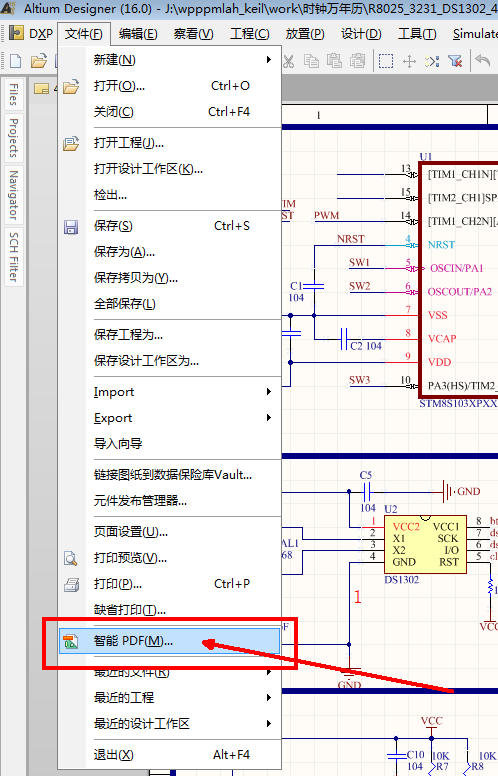Click the floppy disk Save icon
The width and height of the screenshot is (498, 776).
click(x=71, y=227)
